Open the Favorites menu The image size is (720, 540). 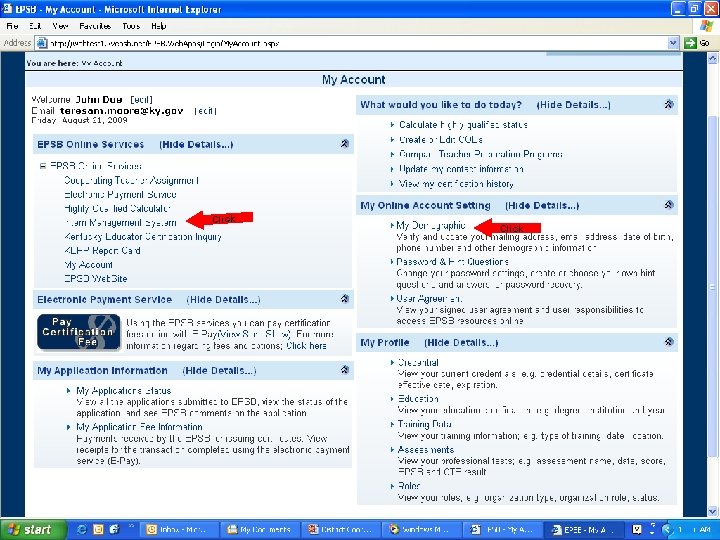pyautogui.click(x=95, y=26)
